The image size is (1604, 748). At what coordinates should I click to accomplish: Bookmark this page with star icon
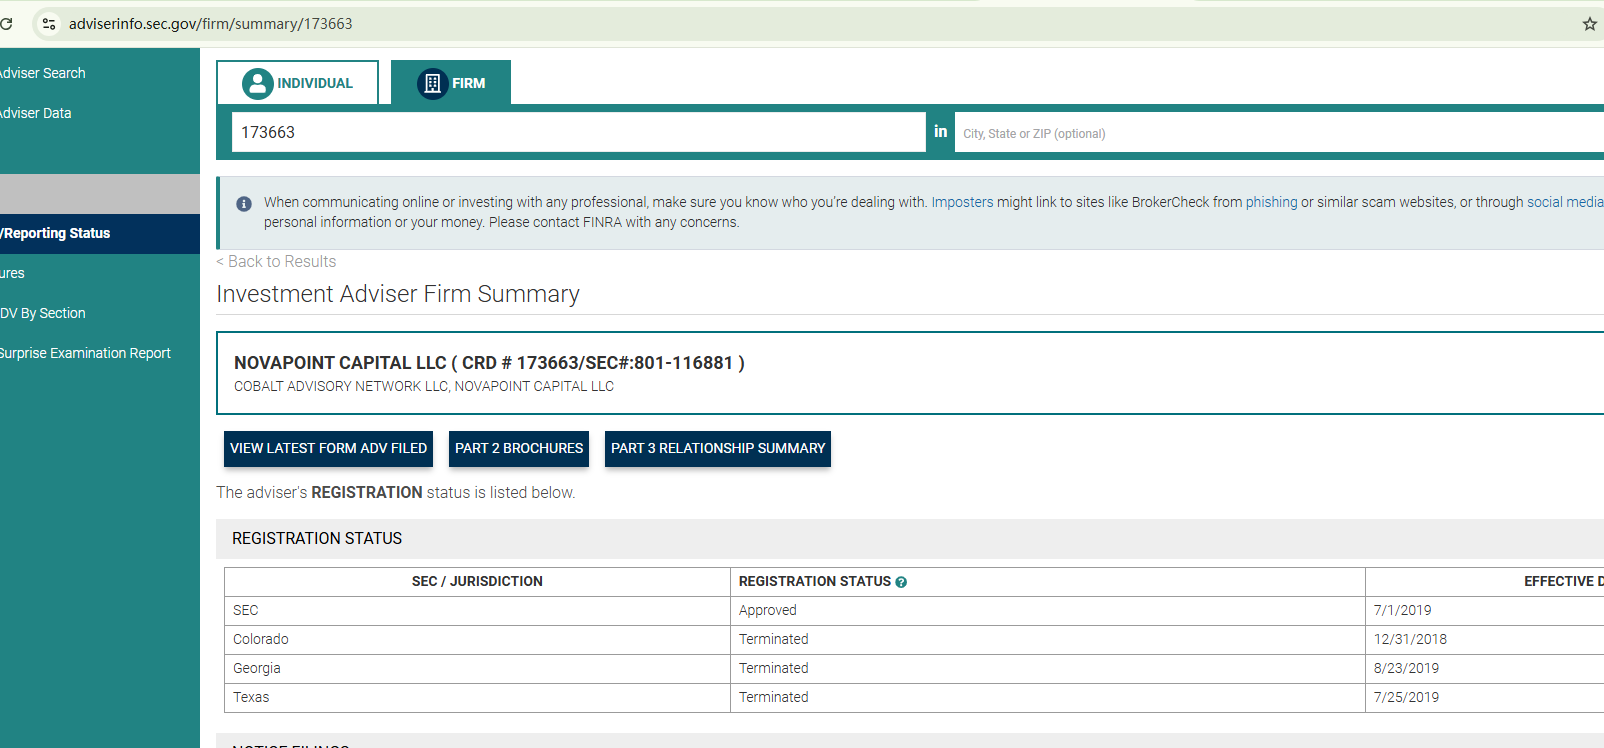[1589, 24]
